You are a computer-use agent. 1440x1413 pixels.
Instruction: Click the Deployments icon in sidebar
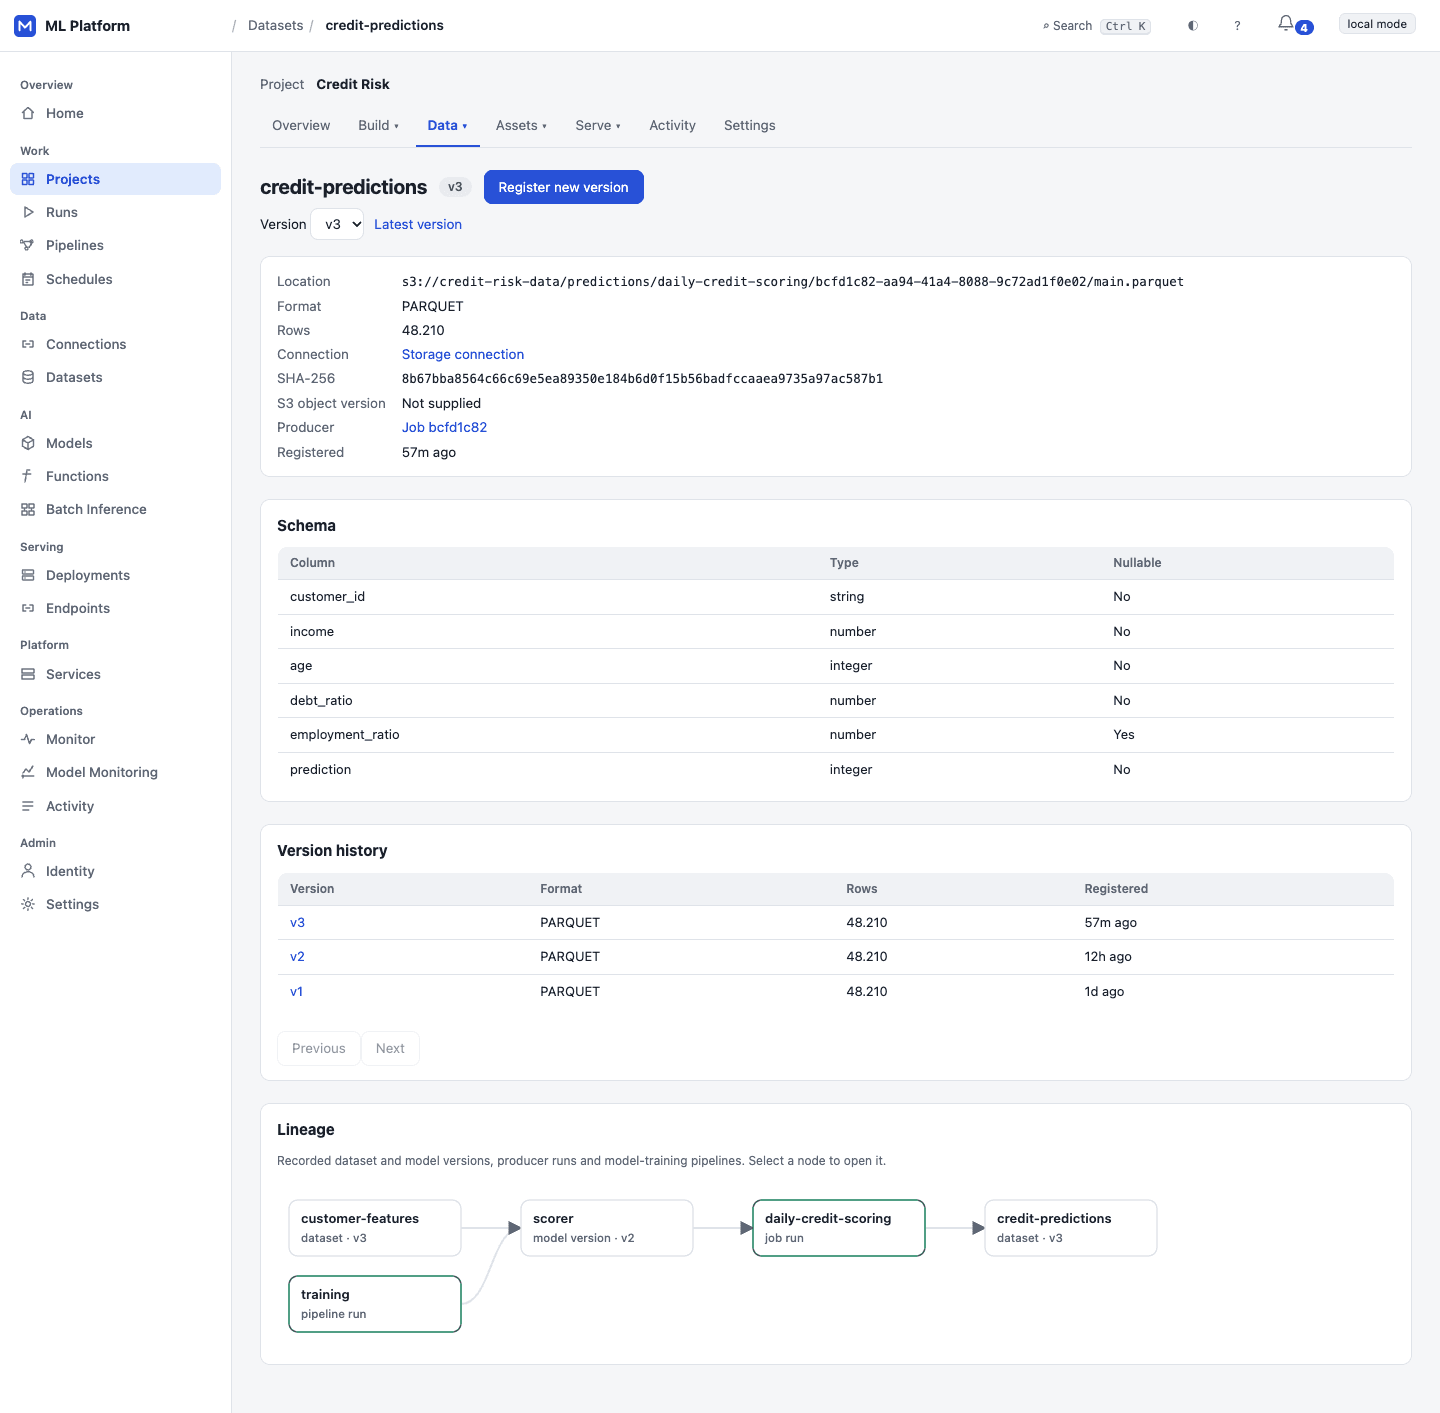pos(28,575)
